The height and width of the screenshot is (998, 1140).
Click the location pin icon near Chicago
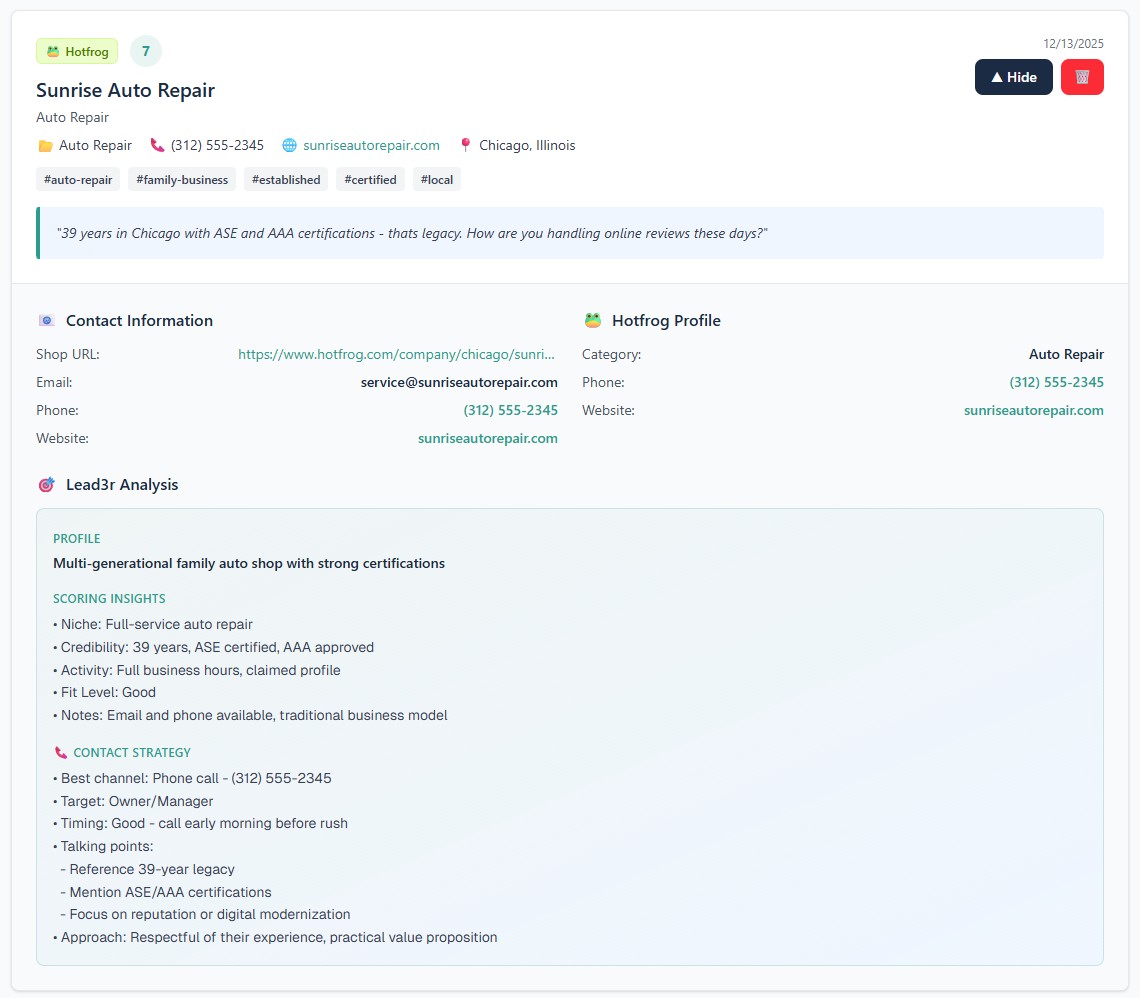pos(465,146)
